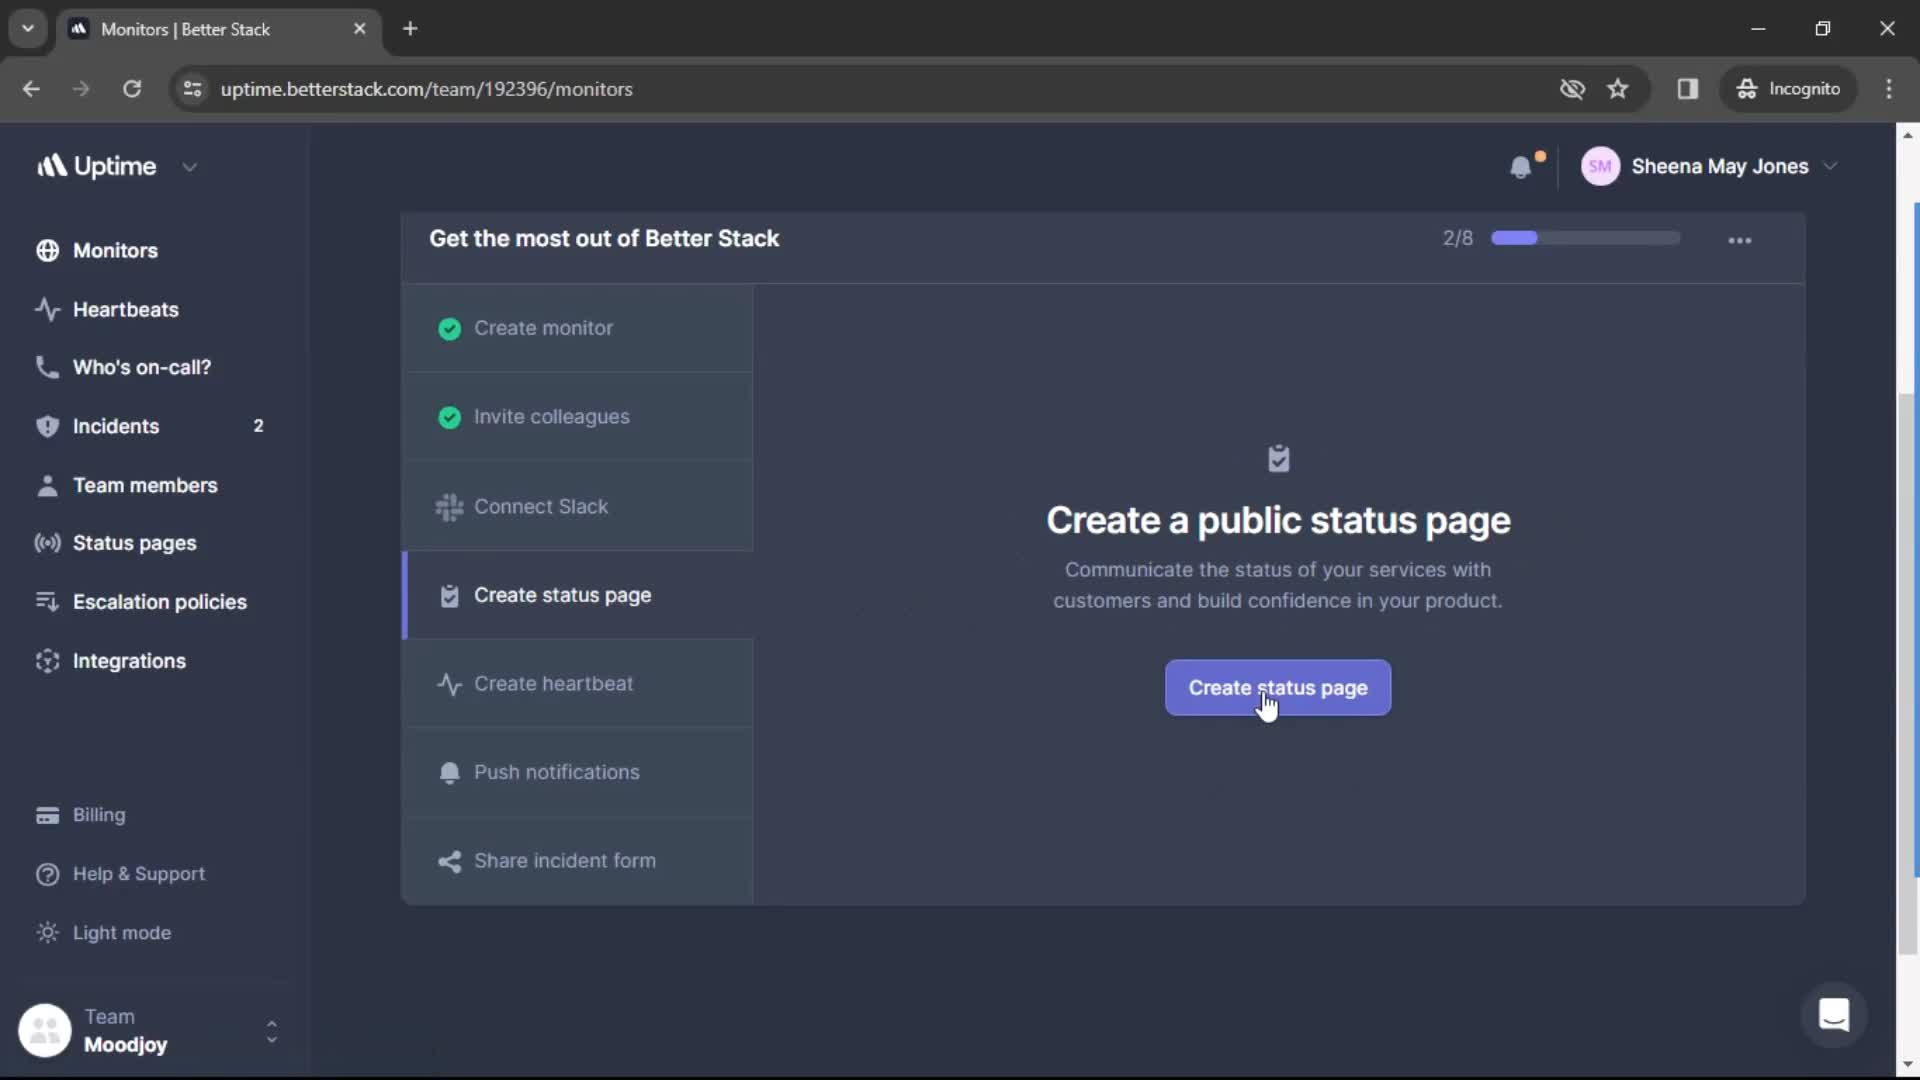Reload the page
Viewport: 1920px width, 1080px height.
[132, 89]
